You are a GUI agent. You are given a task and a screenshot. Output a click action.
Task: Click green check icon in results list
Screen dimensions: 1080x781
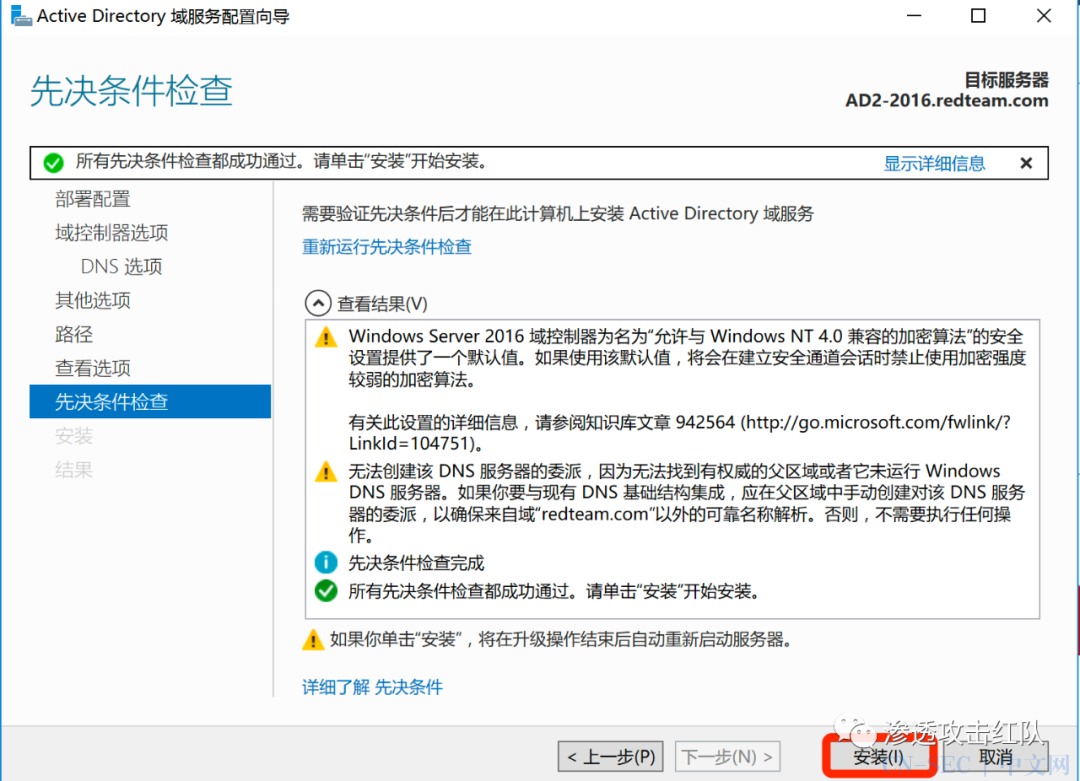click(x=326, y=591)
